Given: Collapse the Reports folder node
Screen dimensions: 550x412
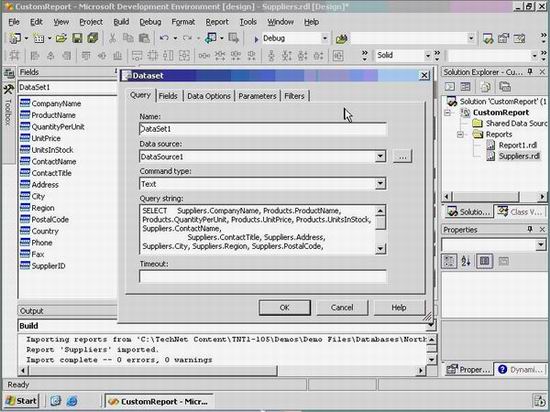Looking at the screenshot, I should pyautogui.click(x=460, y=135).
